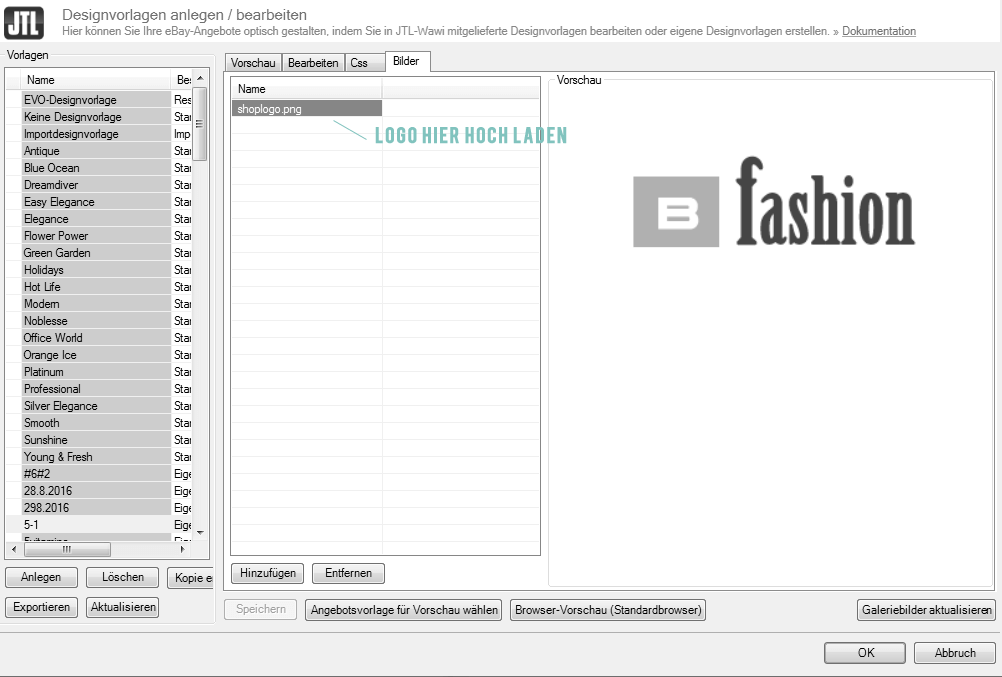
Task: Click the Name column header in Bilder list
Action: point(307,89)
